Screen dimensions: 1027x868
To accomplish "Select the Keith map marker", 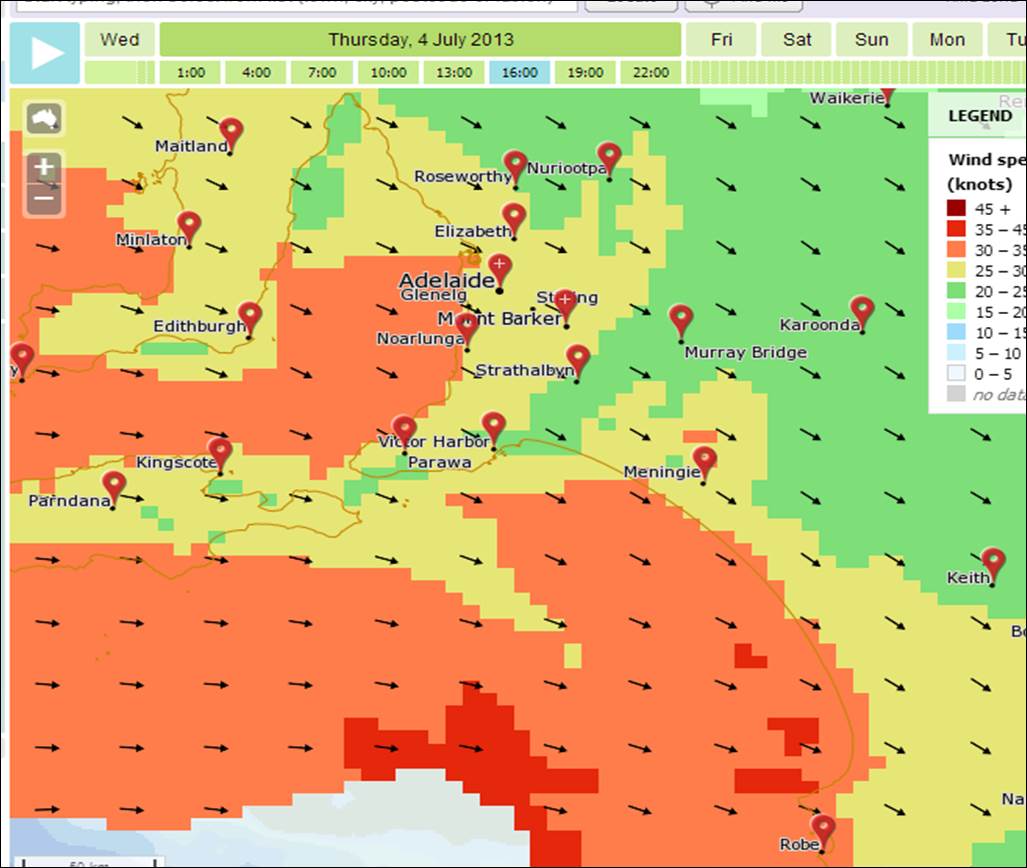I will tap(992, 563).
